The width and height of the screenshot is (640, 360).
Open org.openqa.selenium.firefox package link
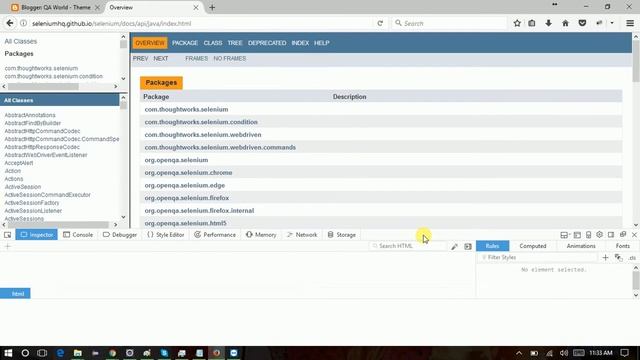(187, 198)
